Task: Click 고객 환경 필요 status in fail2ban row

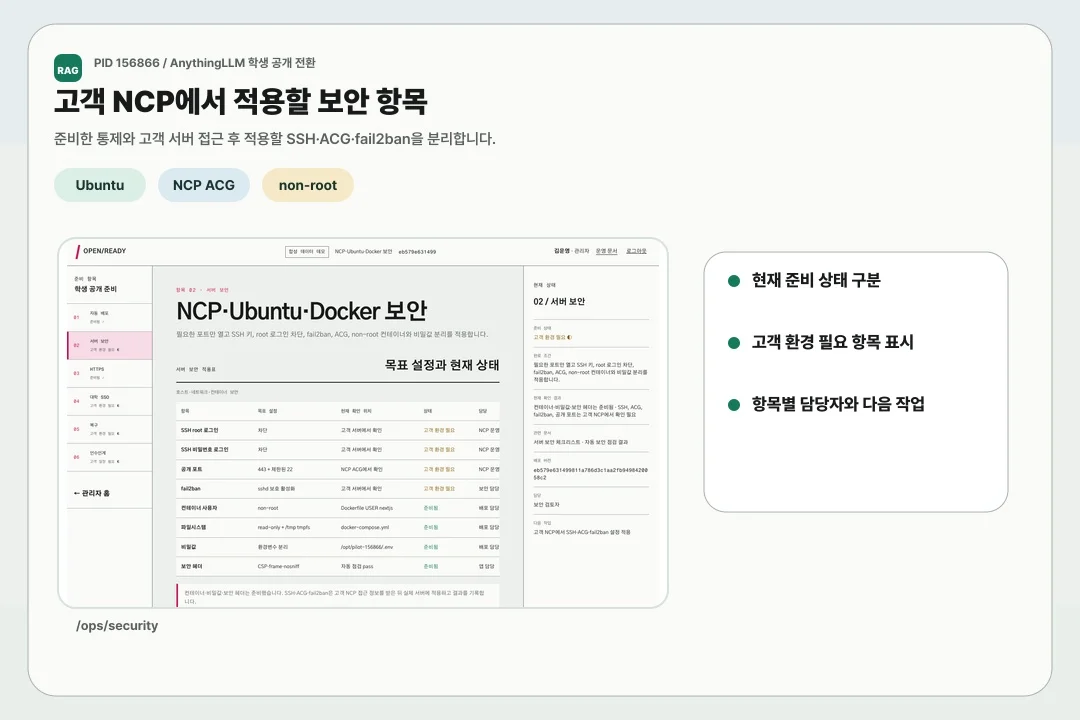Action: 439,488
